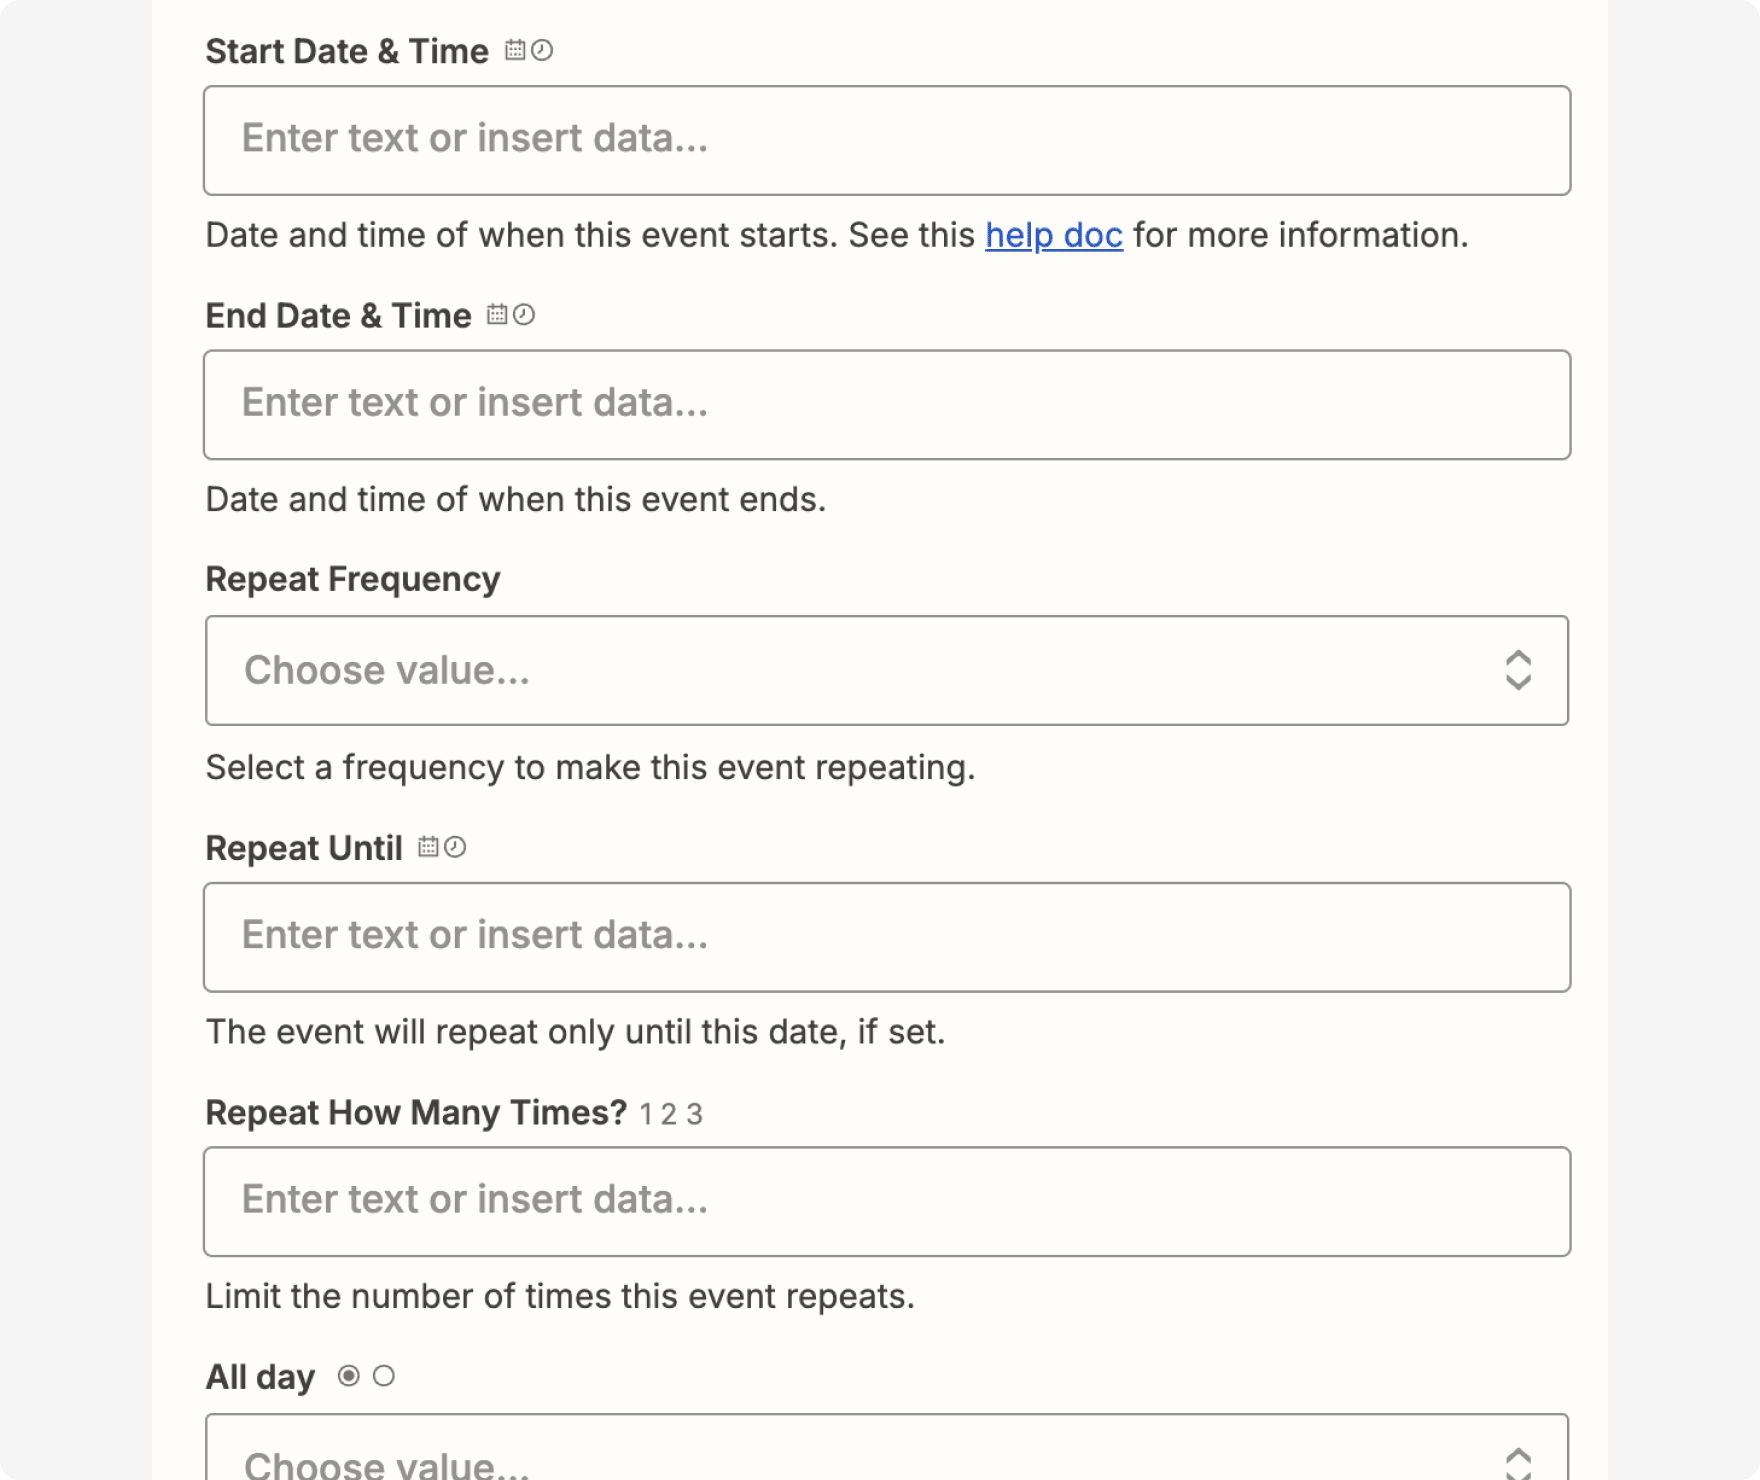
Task: Click clock icon next to End Date & Time
Action: (x=524, y=315)
